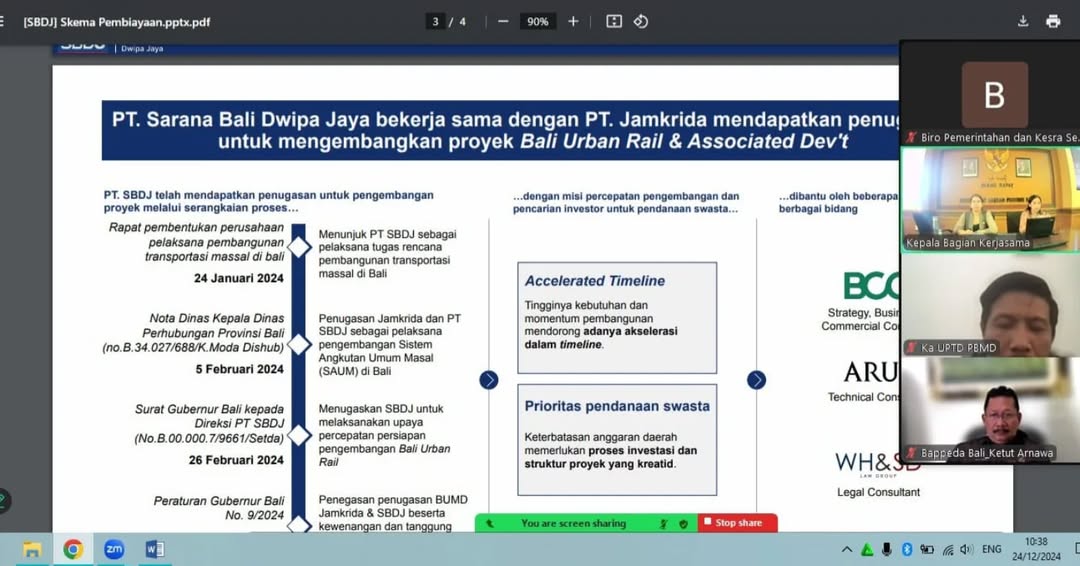Click the zoom out minus button
The image size is (1080, 566).
pos(503,21)
